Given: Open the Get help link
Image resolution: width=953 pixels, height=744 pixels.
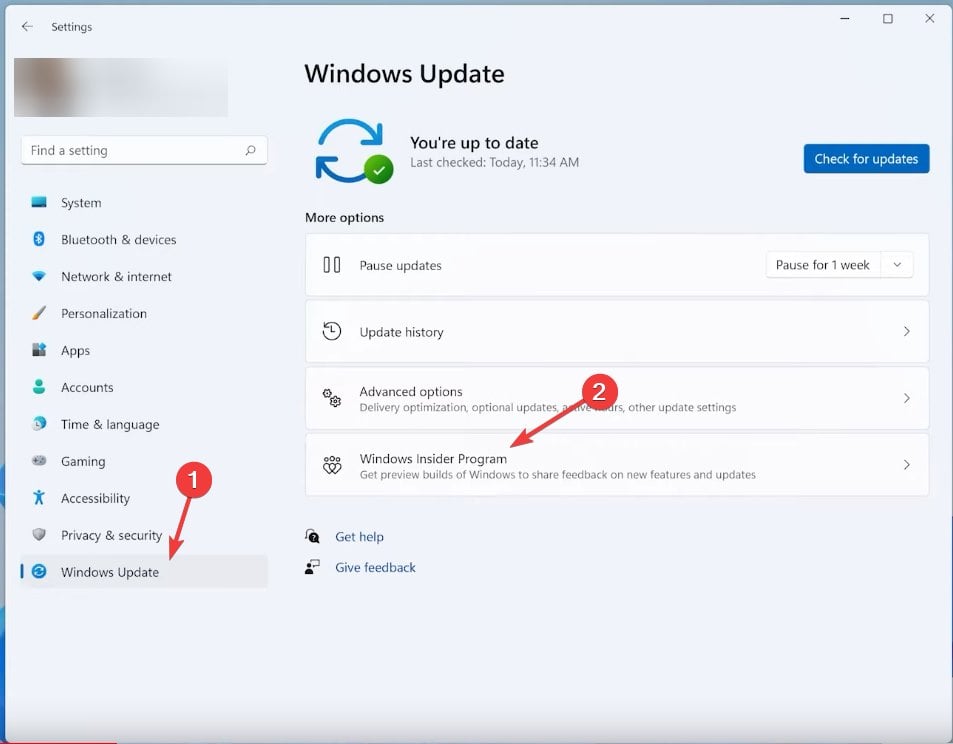Looking at the screenshot, I should pyautogui.click(x=360, y=536).
